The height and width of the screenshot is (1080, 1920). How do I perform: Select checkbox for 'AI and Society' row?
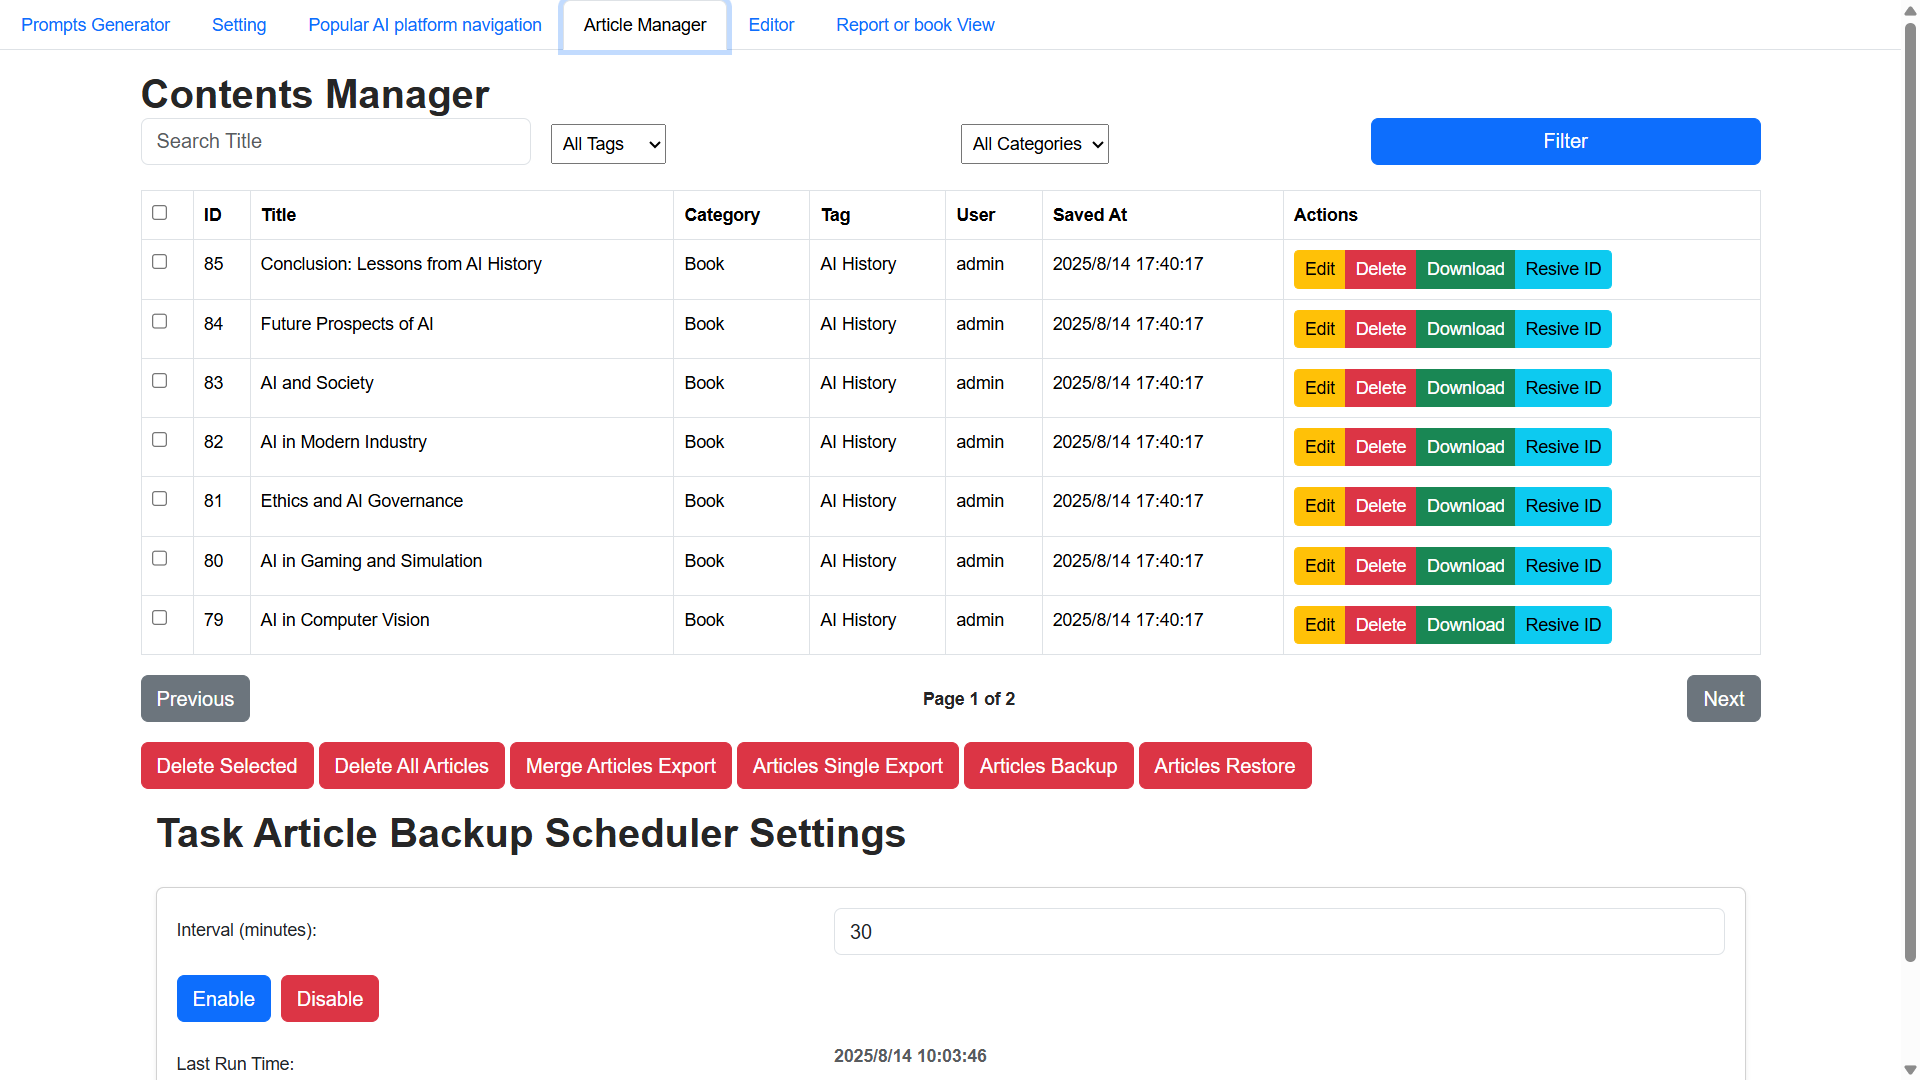pyautogui.click(x=160, y=381)
